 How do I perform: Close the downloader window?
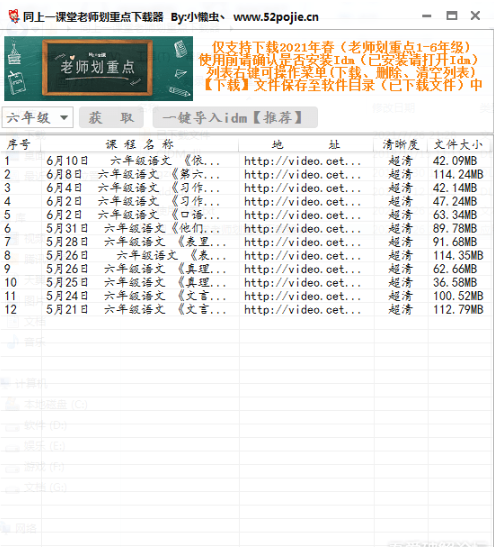[475, 16]
